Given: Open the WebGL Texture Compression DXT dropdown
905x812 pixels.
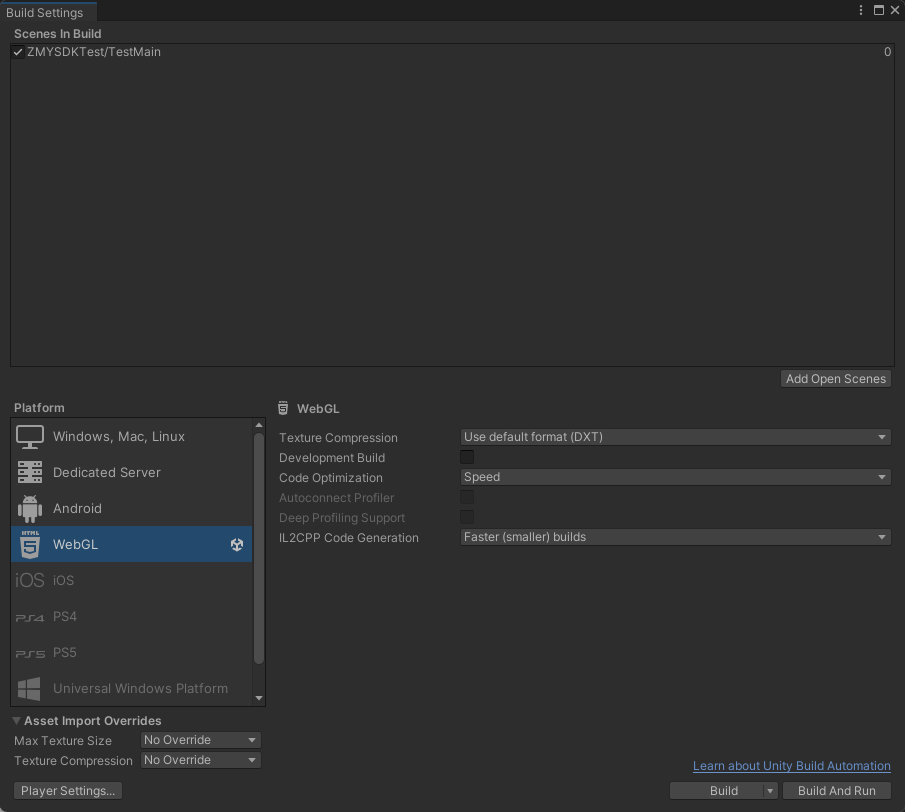Looking at the screenshot, I should (x=675, y=437).
